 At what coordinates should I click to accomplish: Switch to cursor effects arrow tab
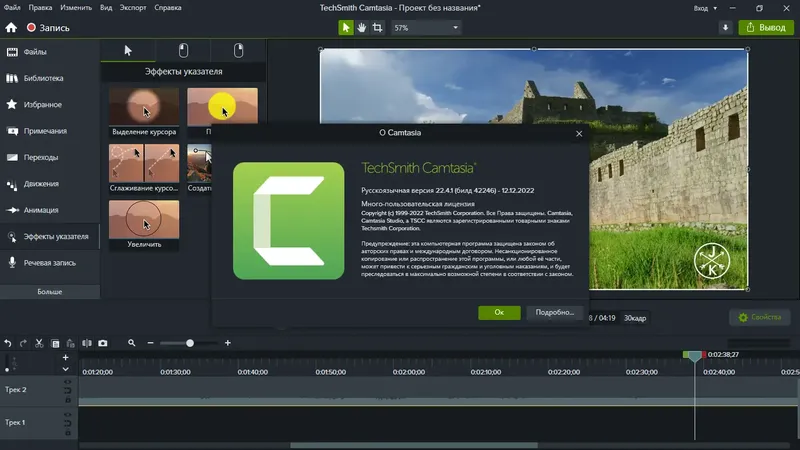(128, 51)
